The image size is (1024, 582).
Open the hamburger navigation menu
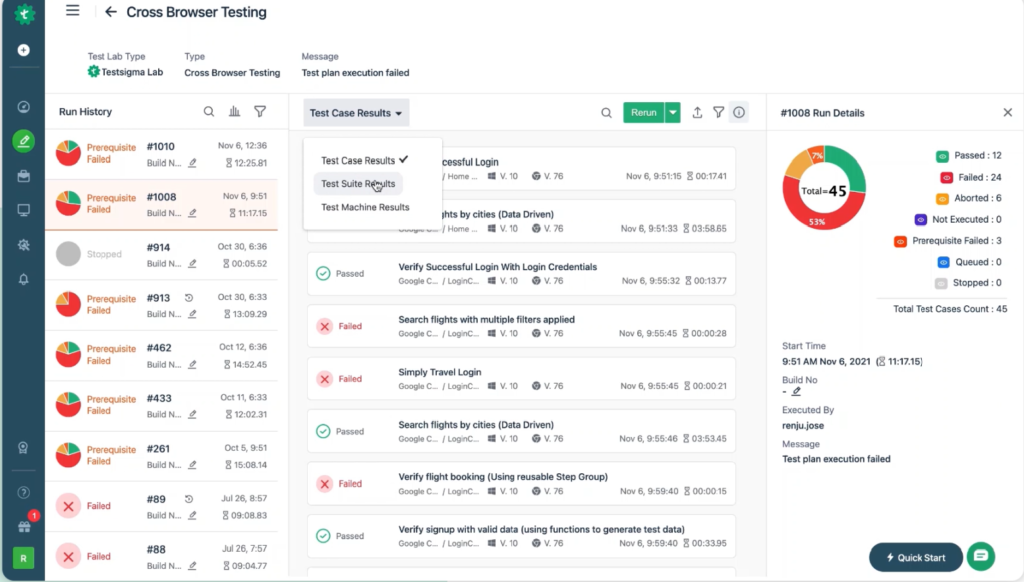coord(72,11)
